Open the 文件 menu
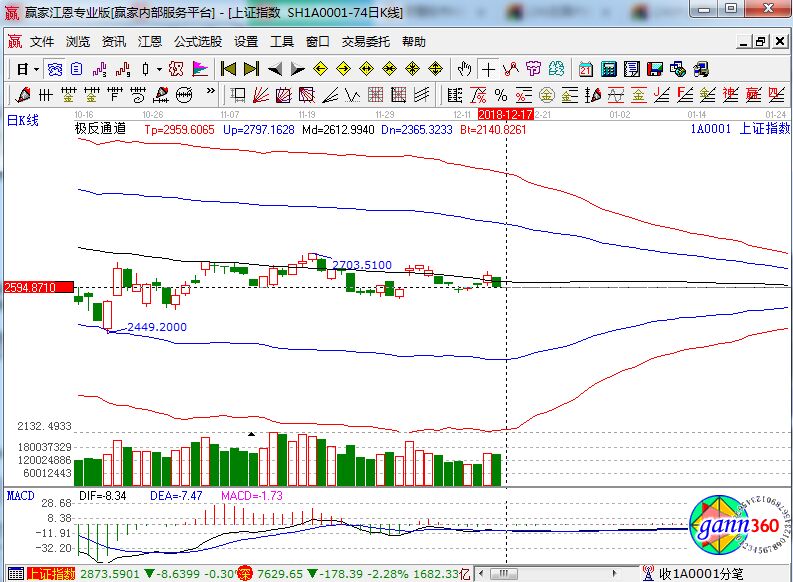Viewport: 793px width, 582px height. coord(42,42)
